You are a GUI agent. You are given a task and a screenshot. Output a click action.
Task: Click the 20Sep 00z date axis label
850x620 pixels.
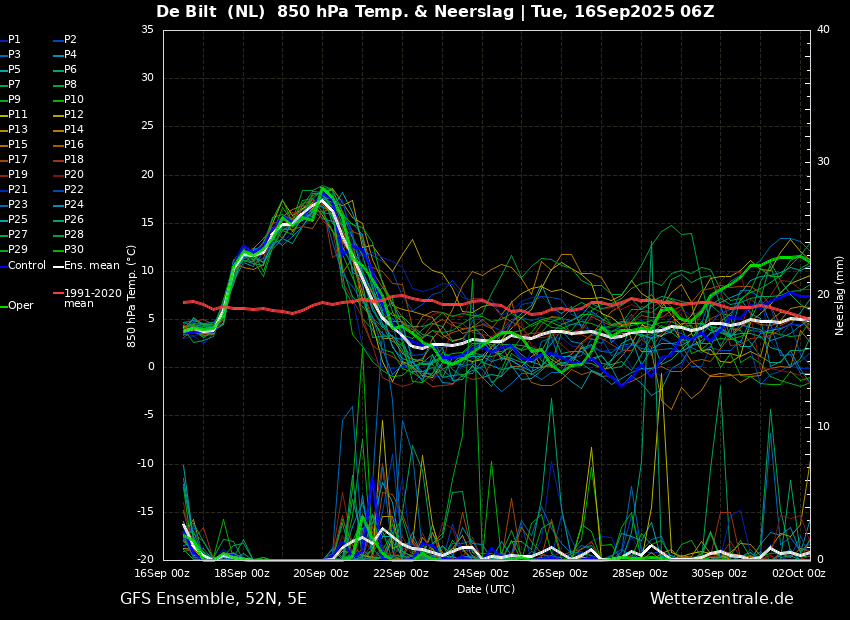coord(323,573)
